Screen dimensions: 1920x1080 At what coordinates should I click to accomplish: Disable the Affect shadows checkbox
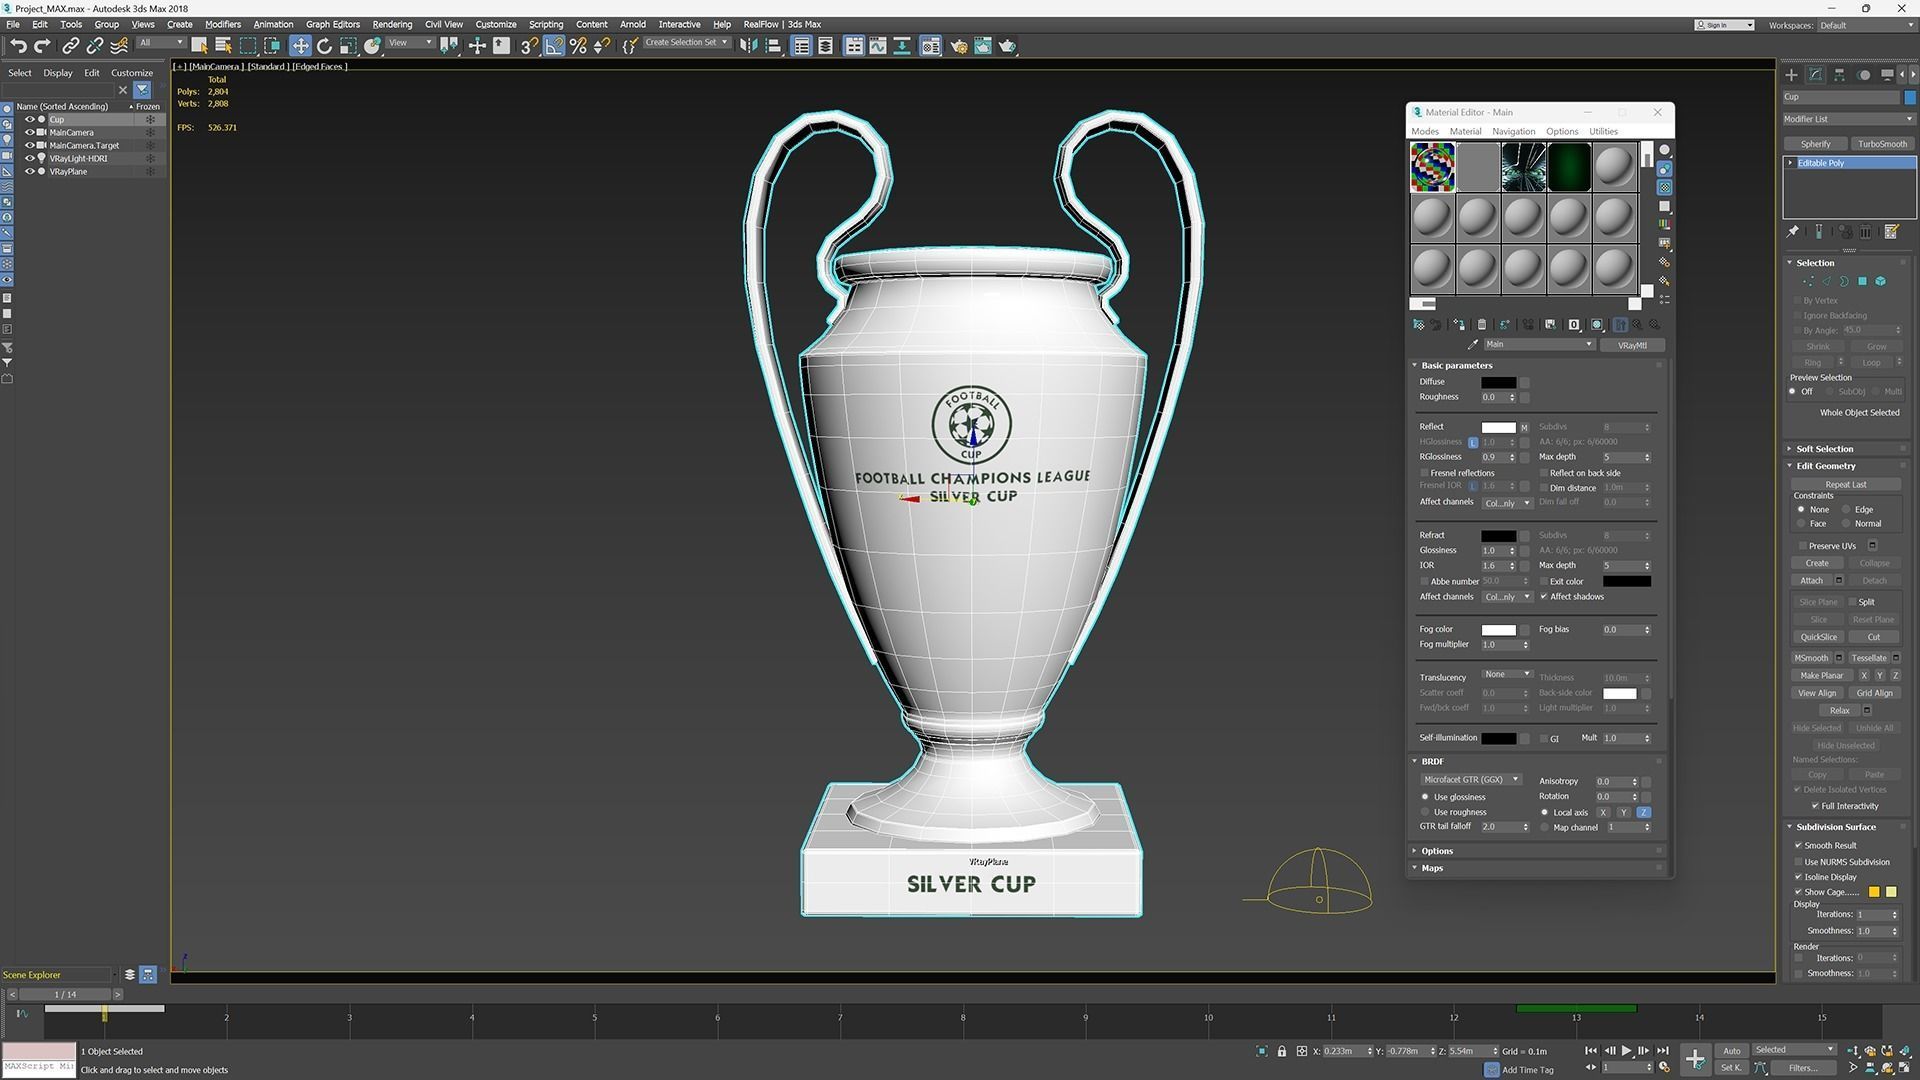click(x=1544, y=597)
